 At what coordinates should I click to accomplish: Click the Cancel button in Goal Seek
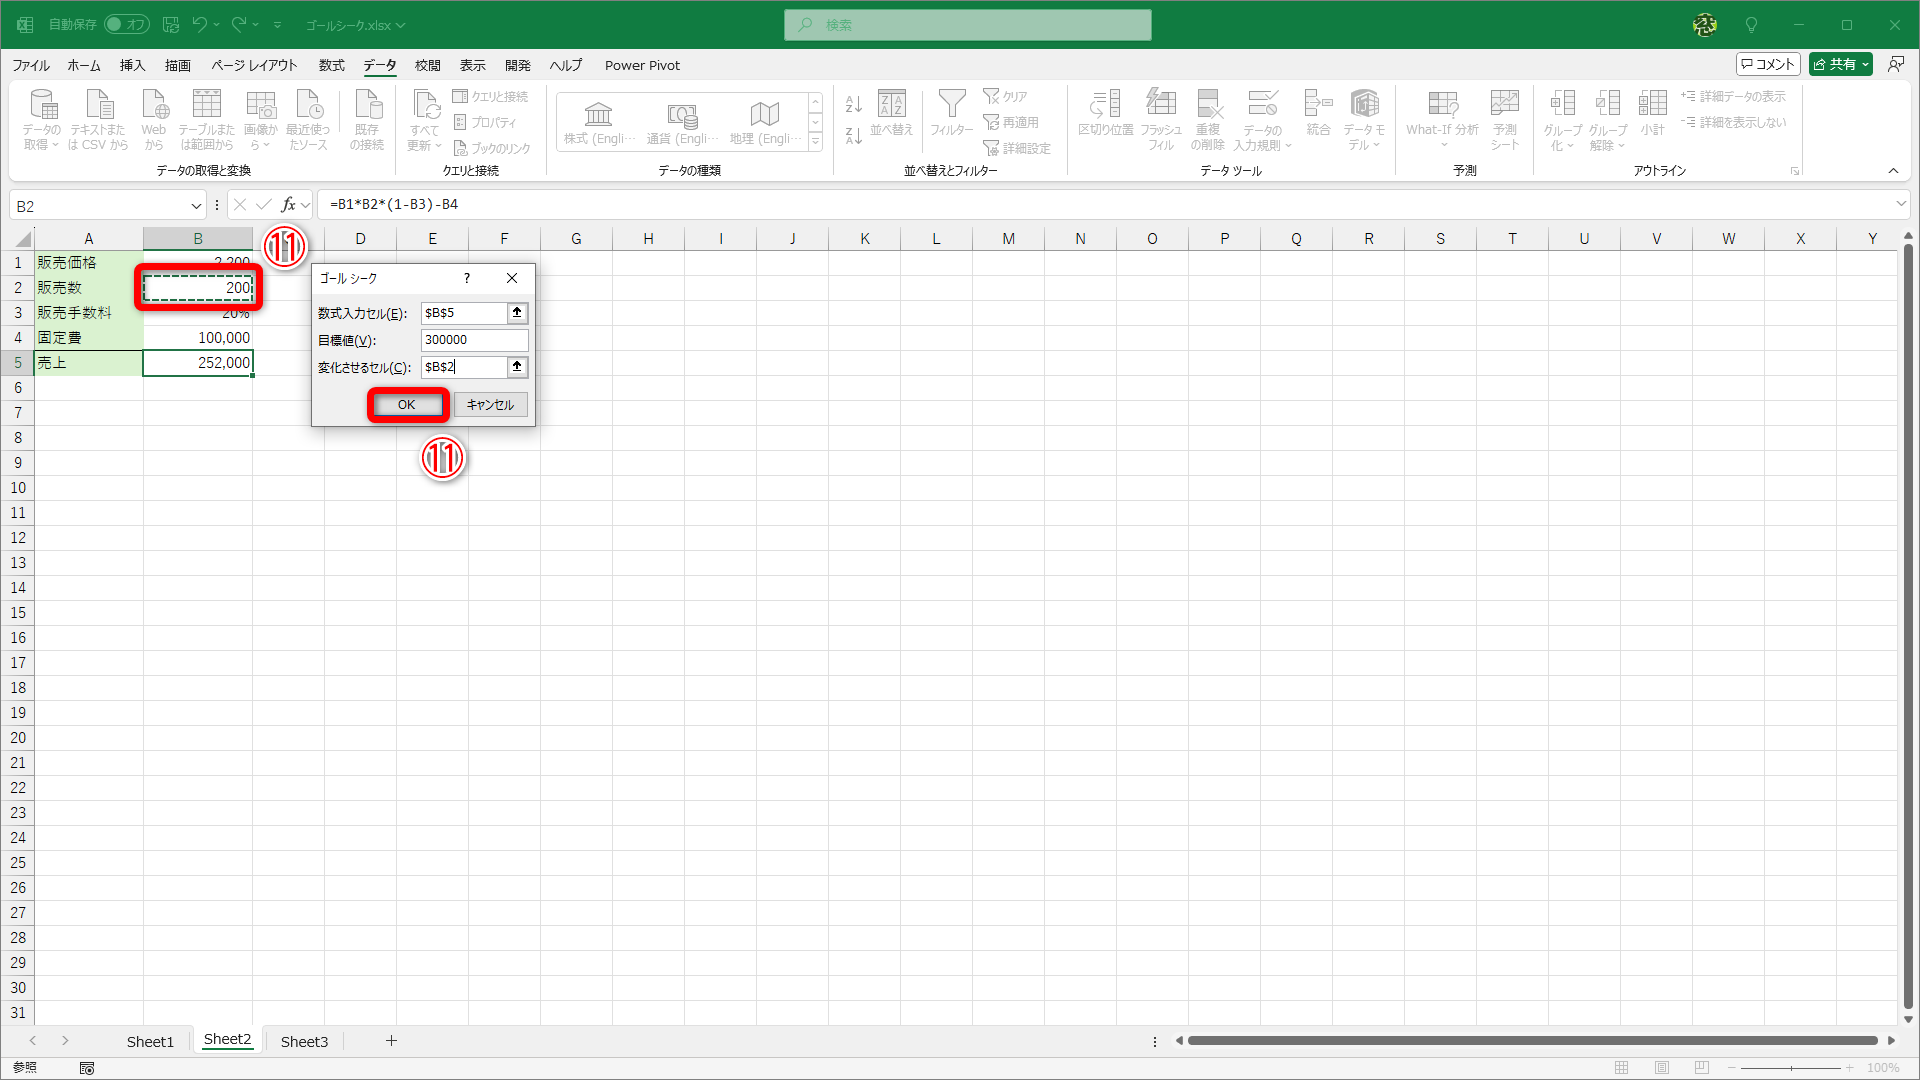490,404
